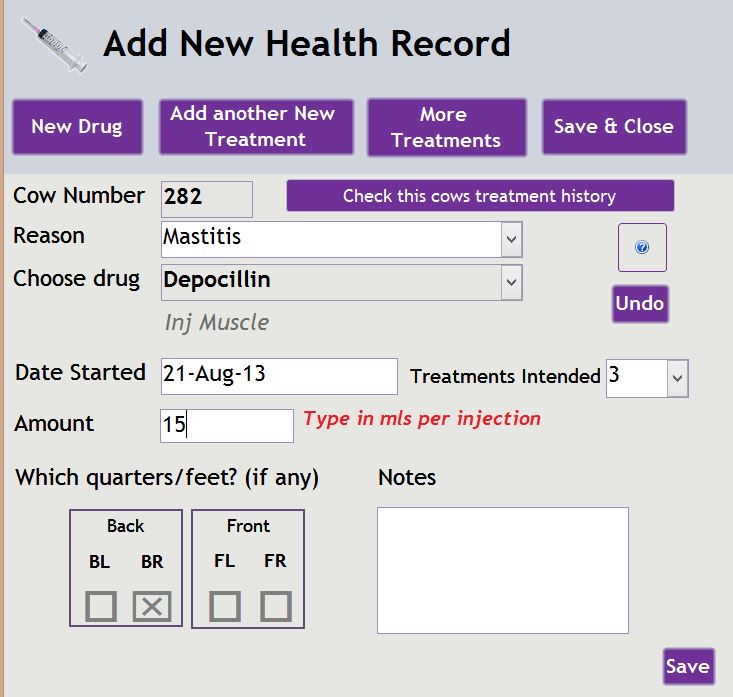Viewport: 733px width, 697px height.
Task: Click into the Amount field
Action: (227, 426)
